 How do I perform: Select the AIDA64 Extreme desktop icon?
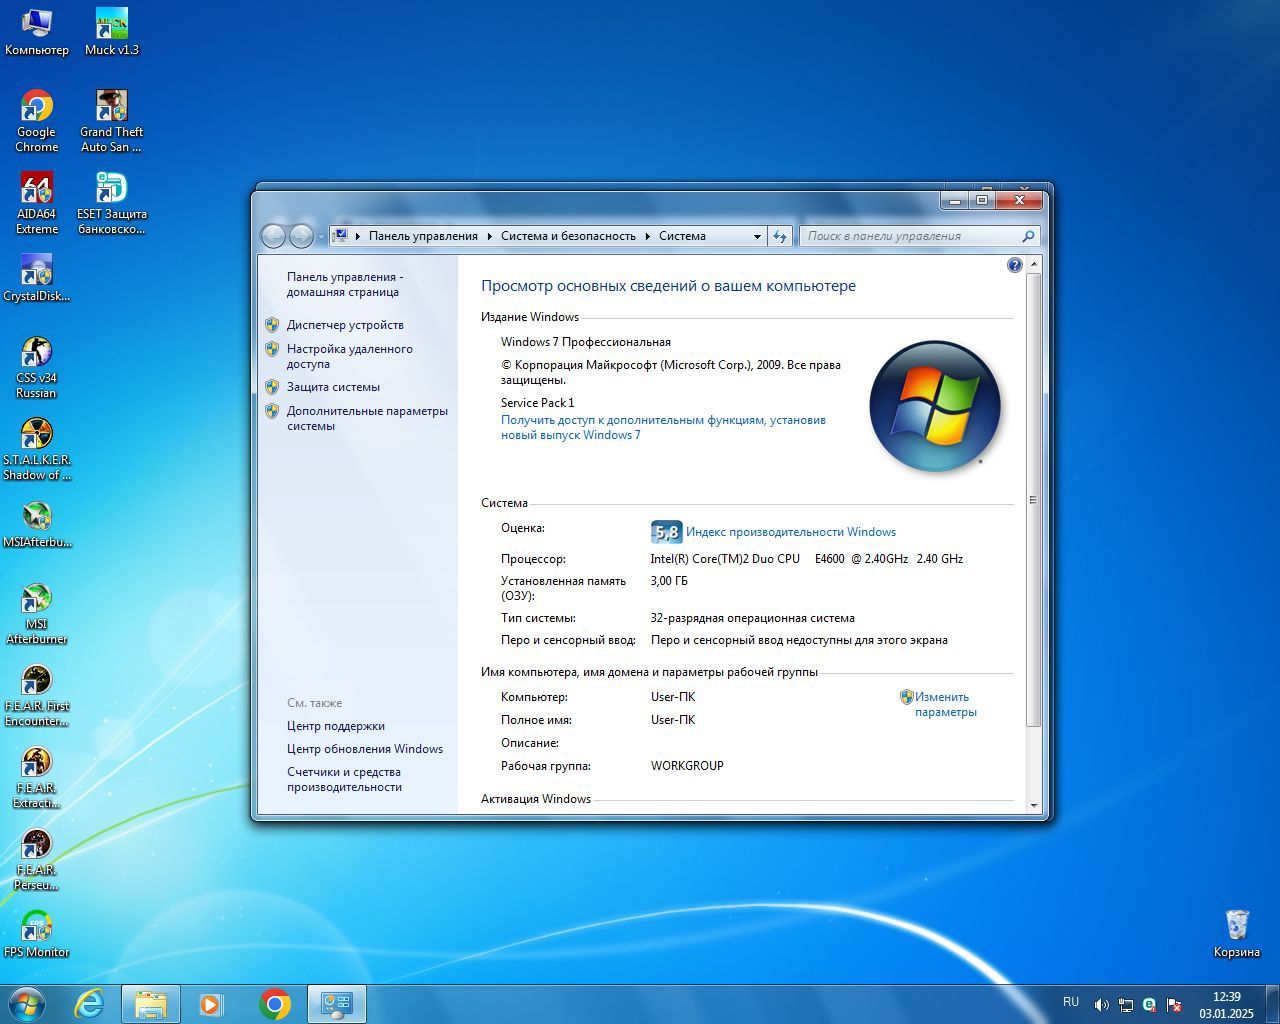[x=37, y=203]
